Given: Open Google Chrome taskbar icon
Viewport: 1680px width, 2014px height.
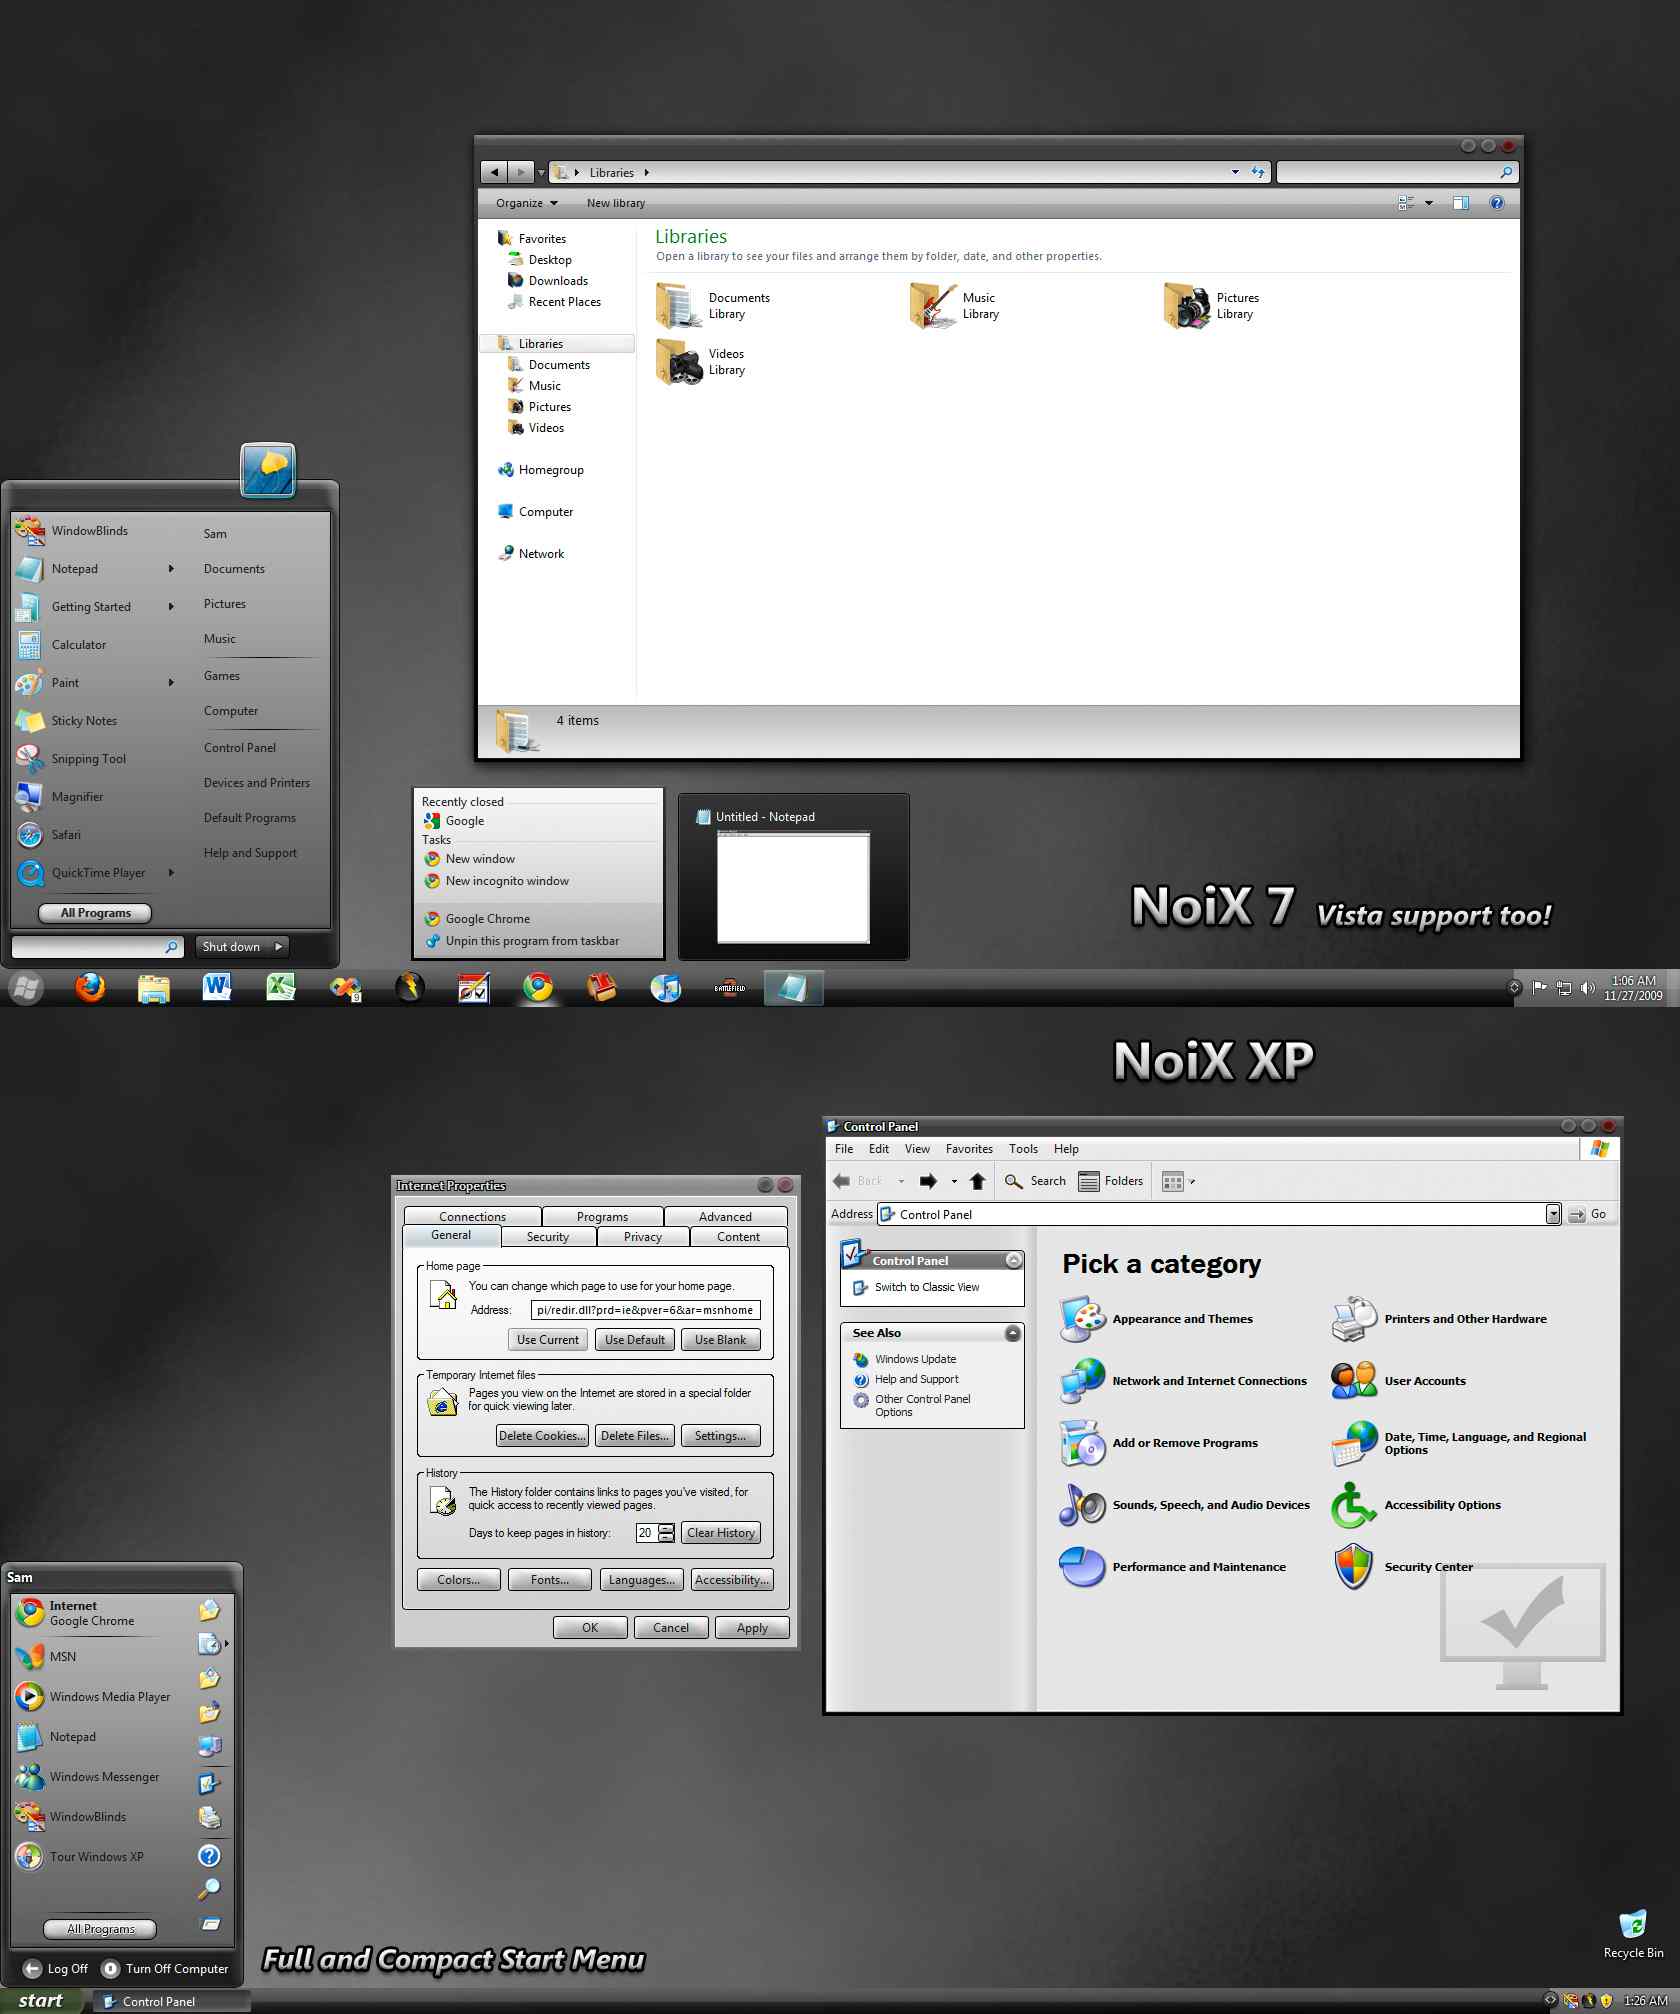Looking at the screenshot, I should coord(538,988).
